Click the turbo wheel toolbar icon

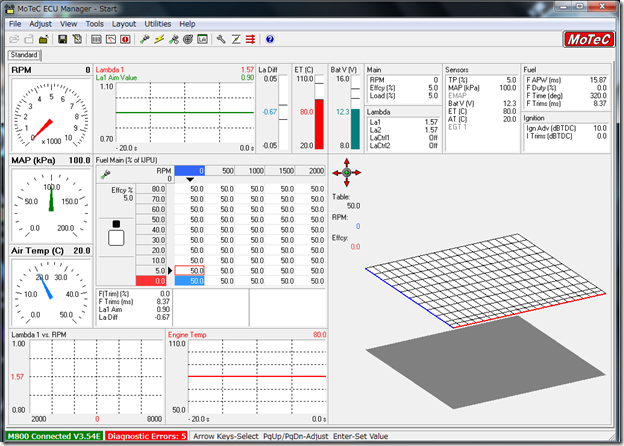click(188, 39)
